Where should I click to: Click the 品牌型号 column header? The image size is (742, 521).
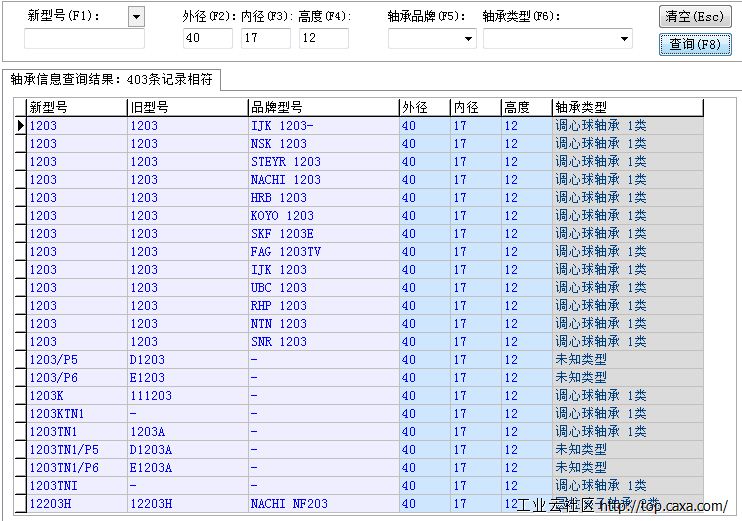tap(321, 107)
